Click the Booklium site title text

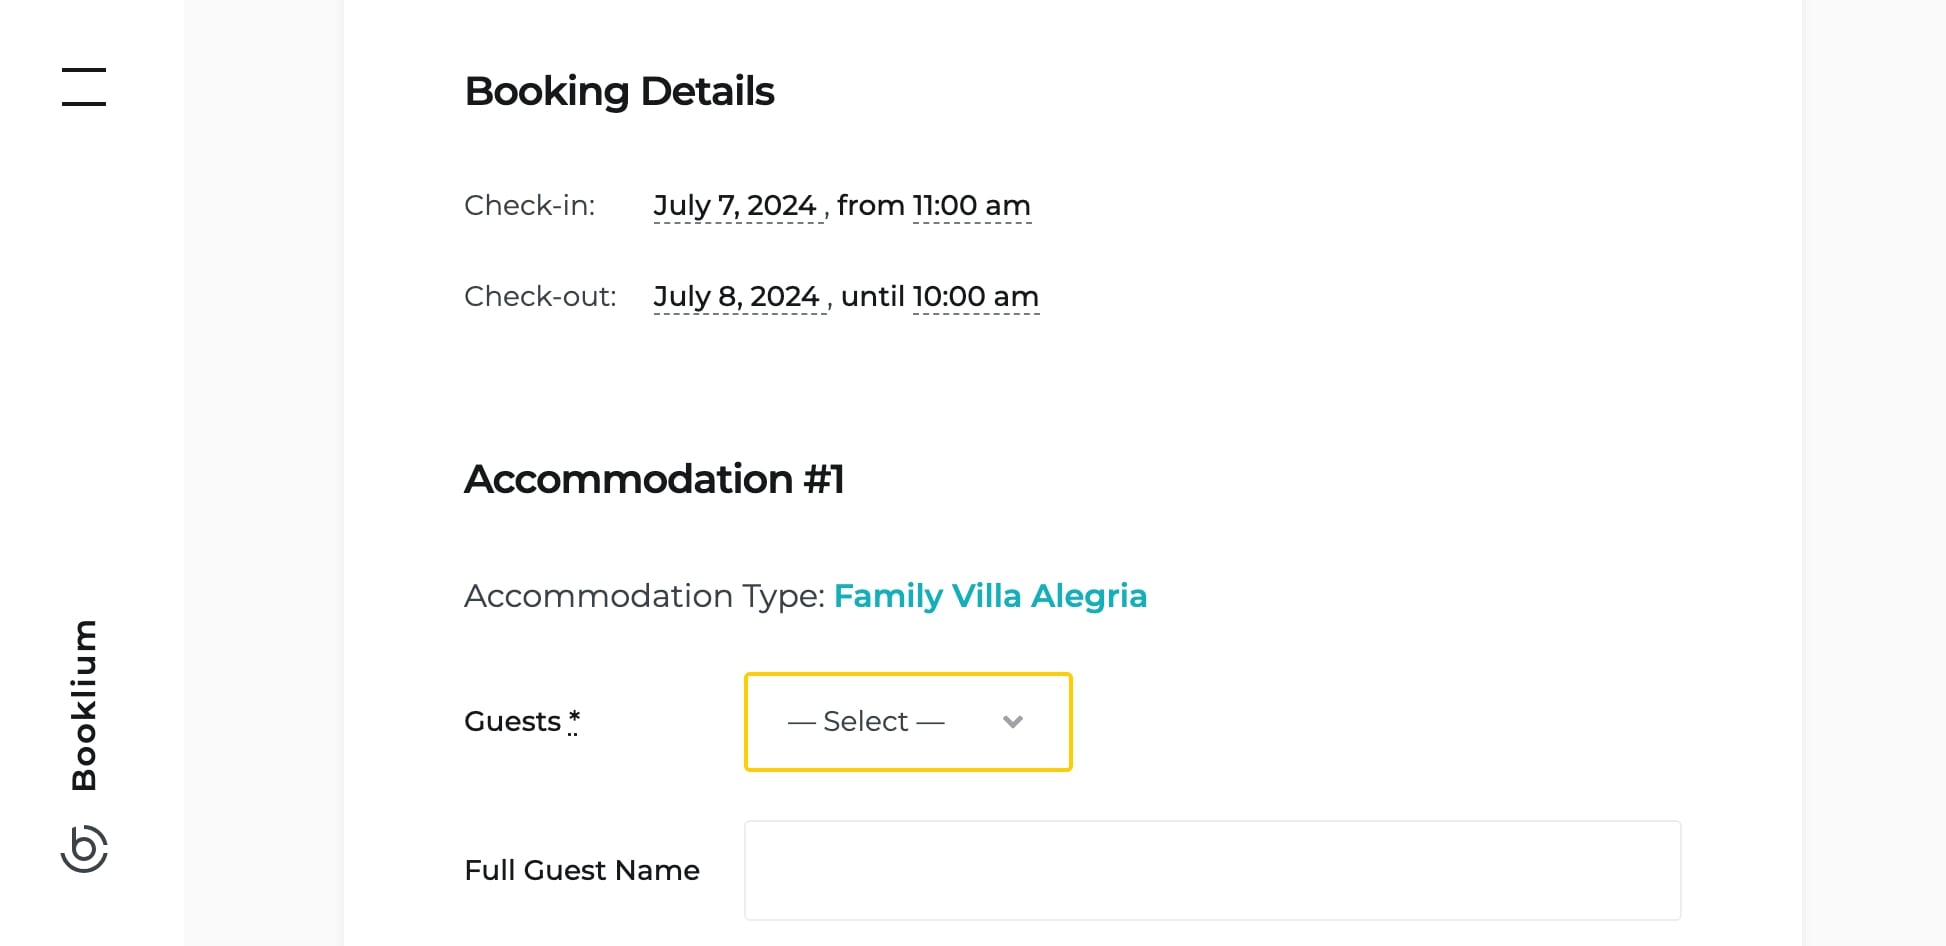point(84,705)
